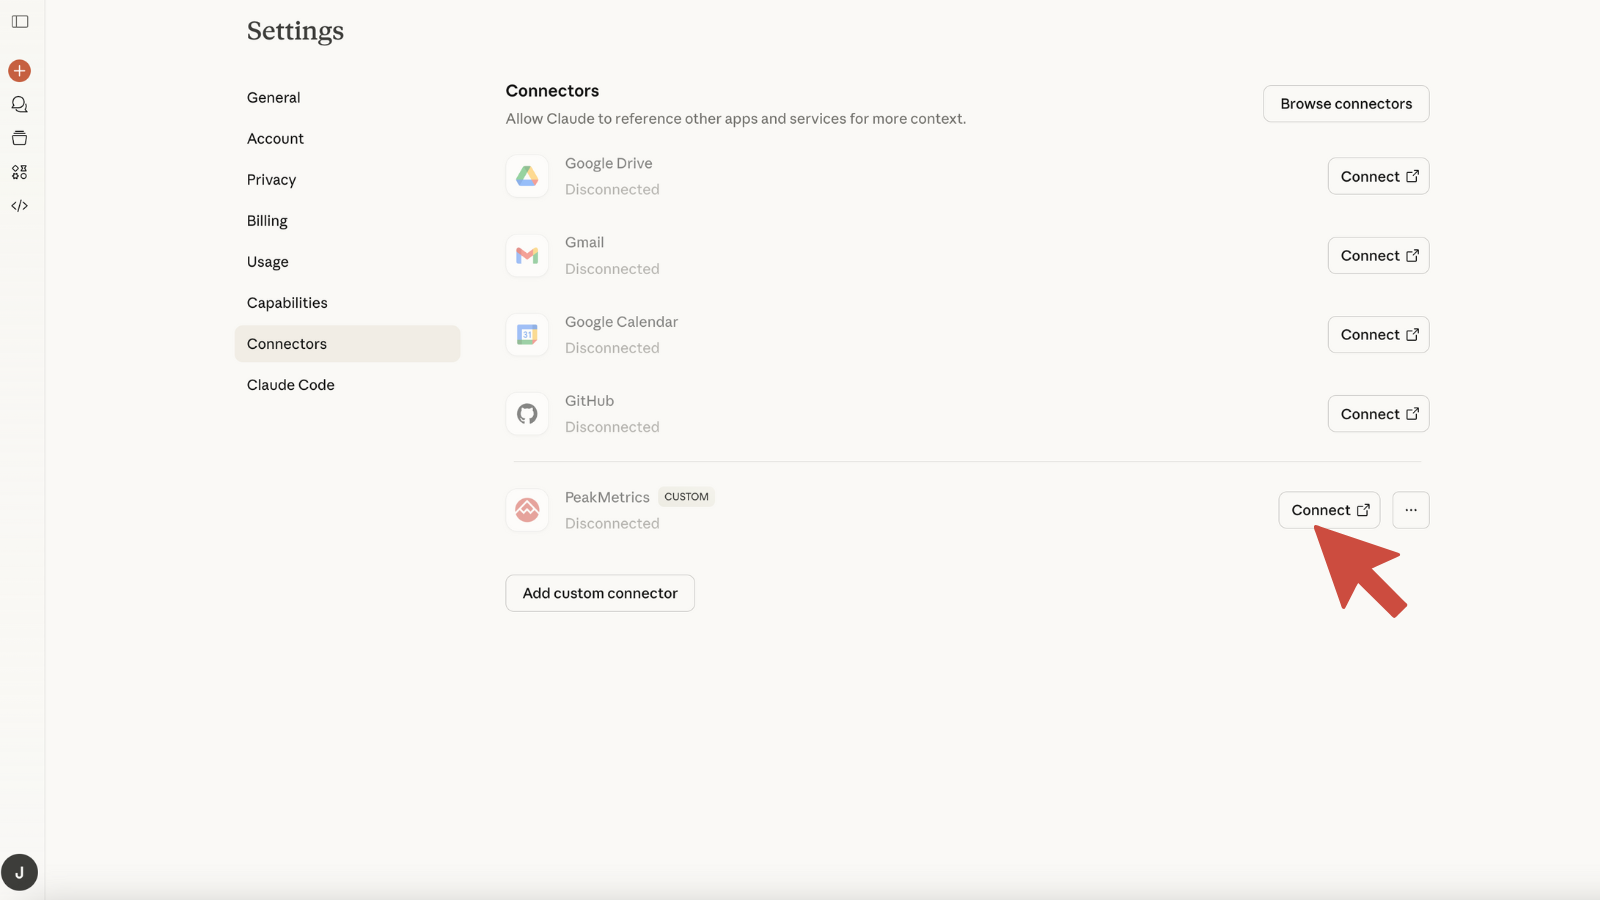Click Browse connectors button

click(1346, 104)
